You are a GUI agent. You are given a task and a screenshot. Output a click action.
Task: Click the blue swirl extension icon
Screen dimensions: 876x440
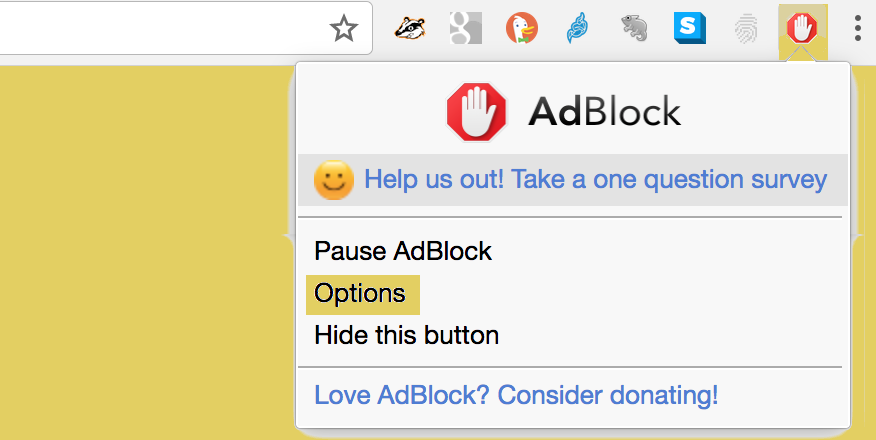pos(577,28)
